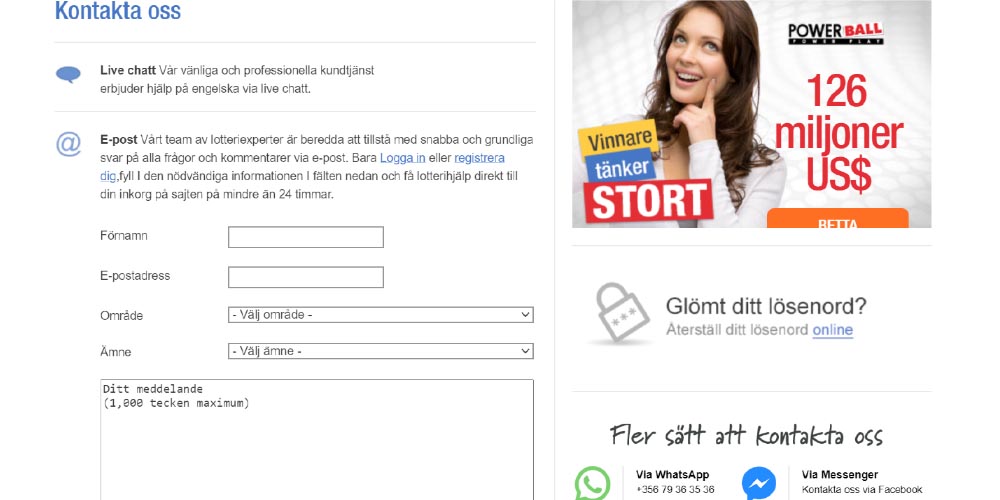Viewport: 1000px width, 500px height.
Task: Focus the Förnamn input field
Action: 306,237
